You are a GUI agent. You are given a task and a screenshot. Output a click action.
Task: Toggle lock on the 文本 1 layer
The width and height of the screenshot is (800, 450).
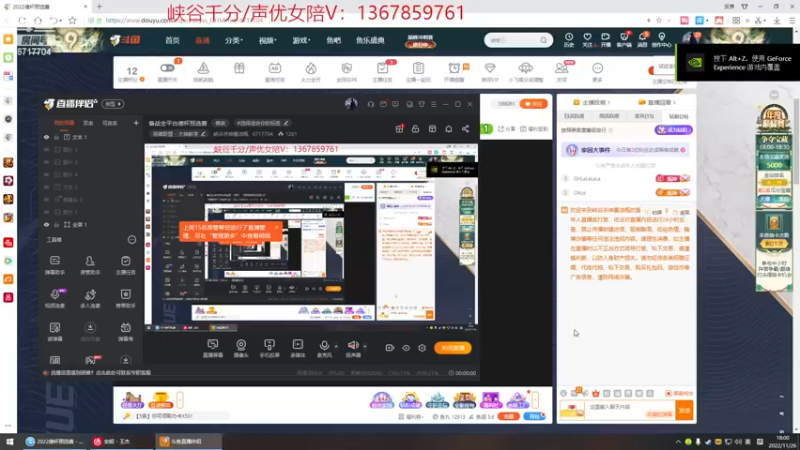tap(57, 137)
